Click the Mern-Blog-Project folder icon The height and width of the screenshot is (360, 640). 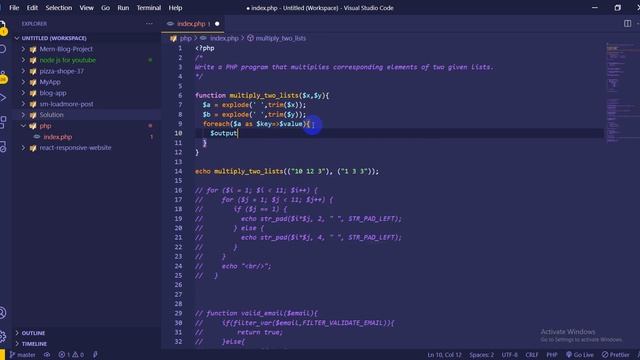[x=33, y=49]
